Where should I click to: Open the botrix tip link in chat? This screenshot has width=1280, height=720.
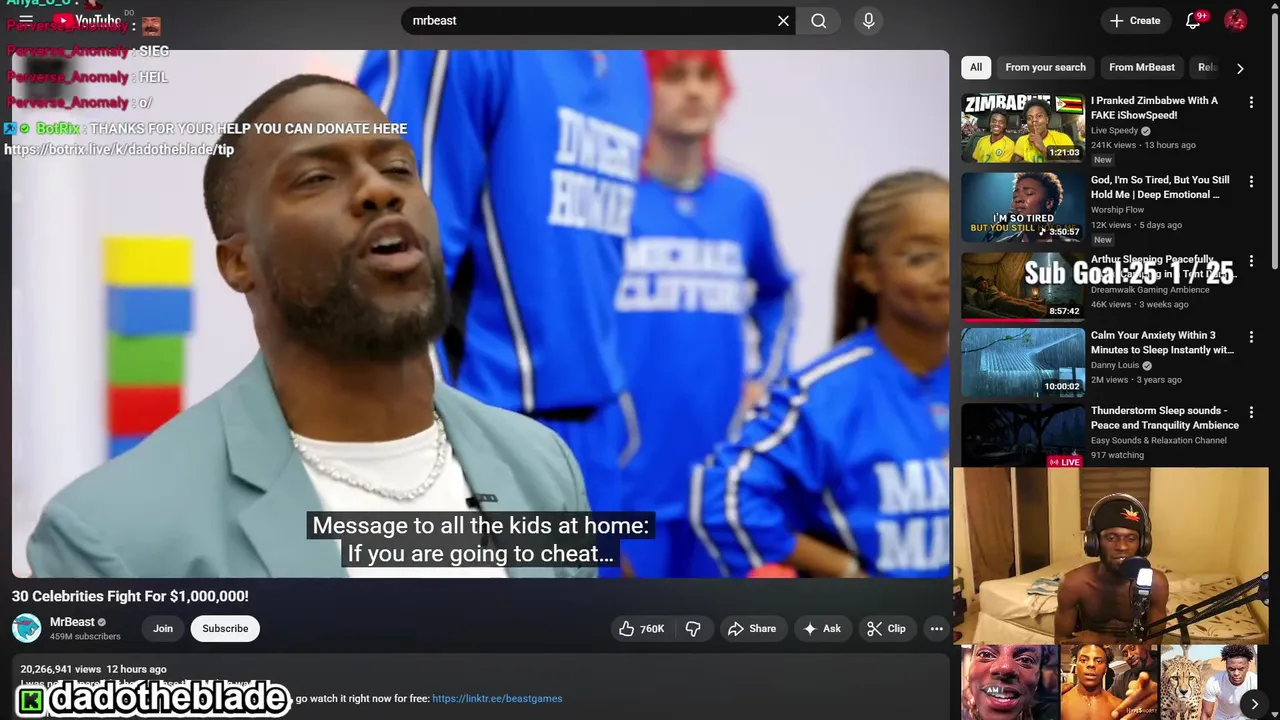(119, 150)
